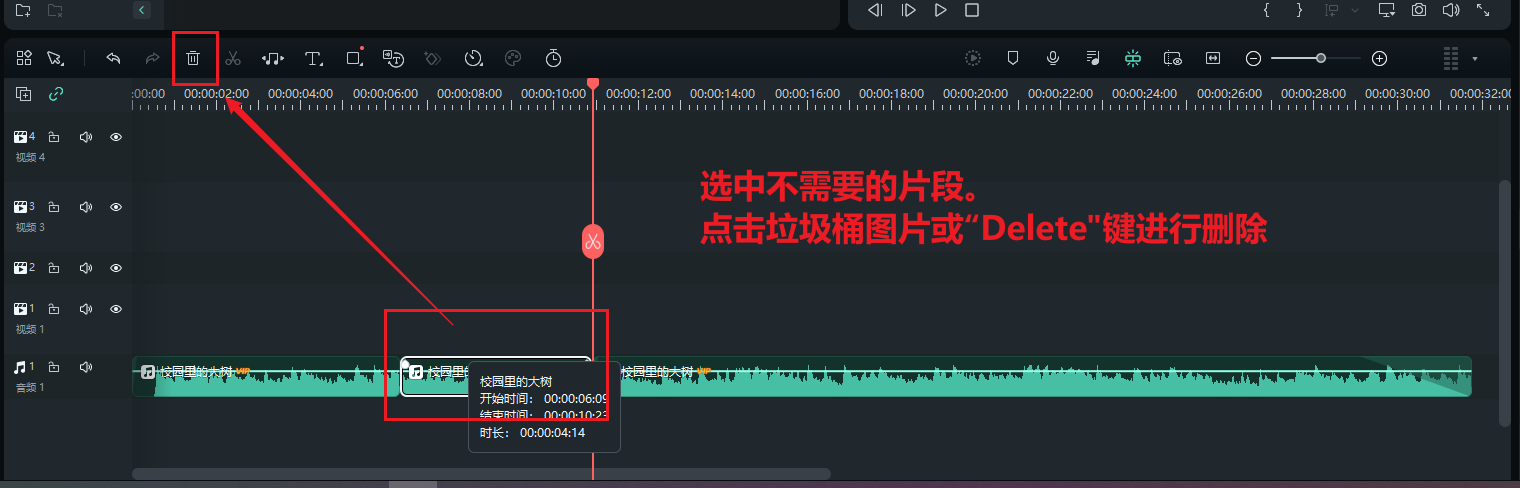Adjust the timeline zoom slider handle
This screenshot has width=1520, height=488.
(1321, 59)
